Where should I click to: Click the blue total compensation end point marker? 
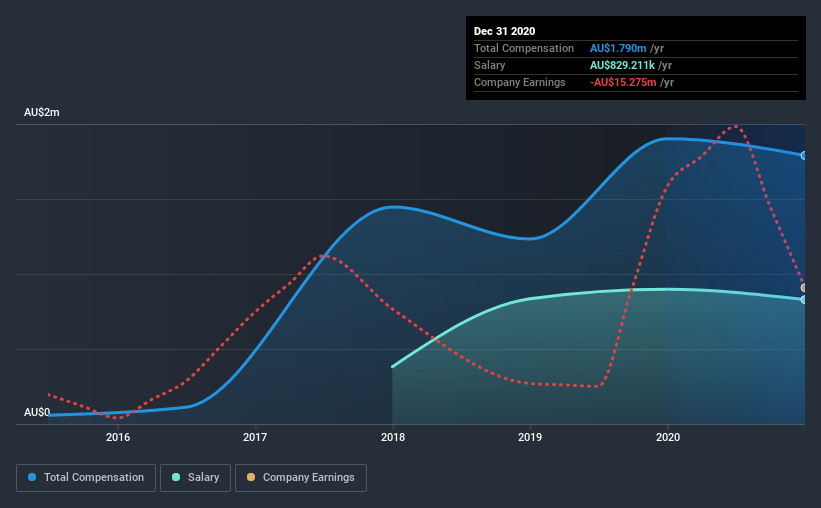click(x=804, y=156)
